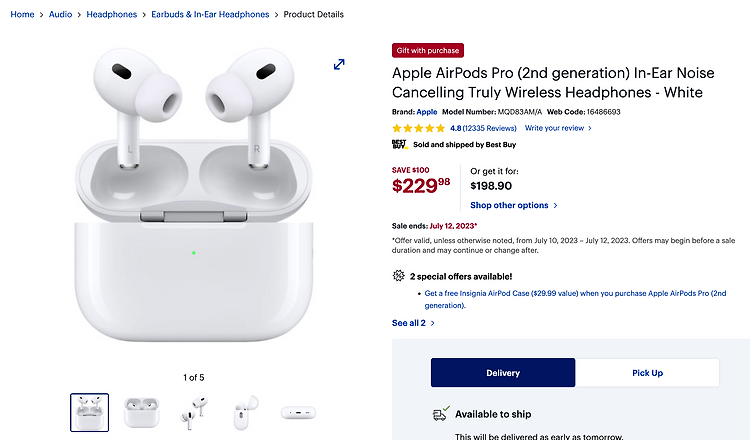Open Shop other options
This screenshot has width=750, height=440.
click(514, 205)
